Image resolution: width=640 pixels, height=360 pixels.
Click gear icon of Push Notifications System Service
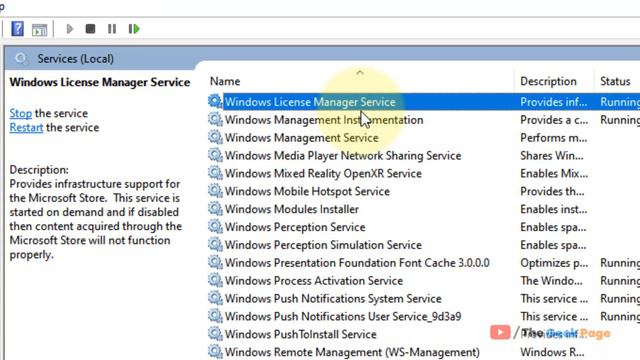215,298
